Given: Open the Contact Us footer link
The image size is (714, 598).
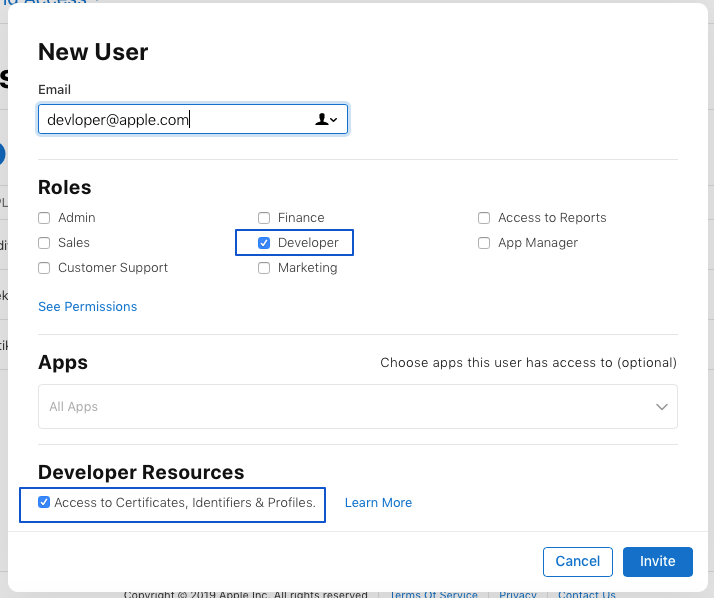Looking at the screenshot, I should click(586, 594).
